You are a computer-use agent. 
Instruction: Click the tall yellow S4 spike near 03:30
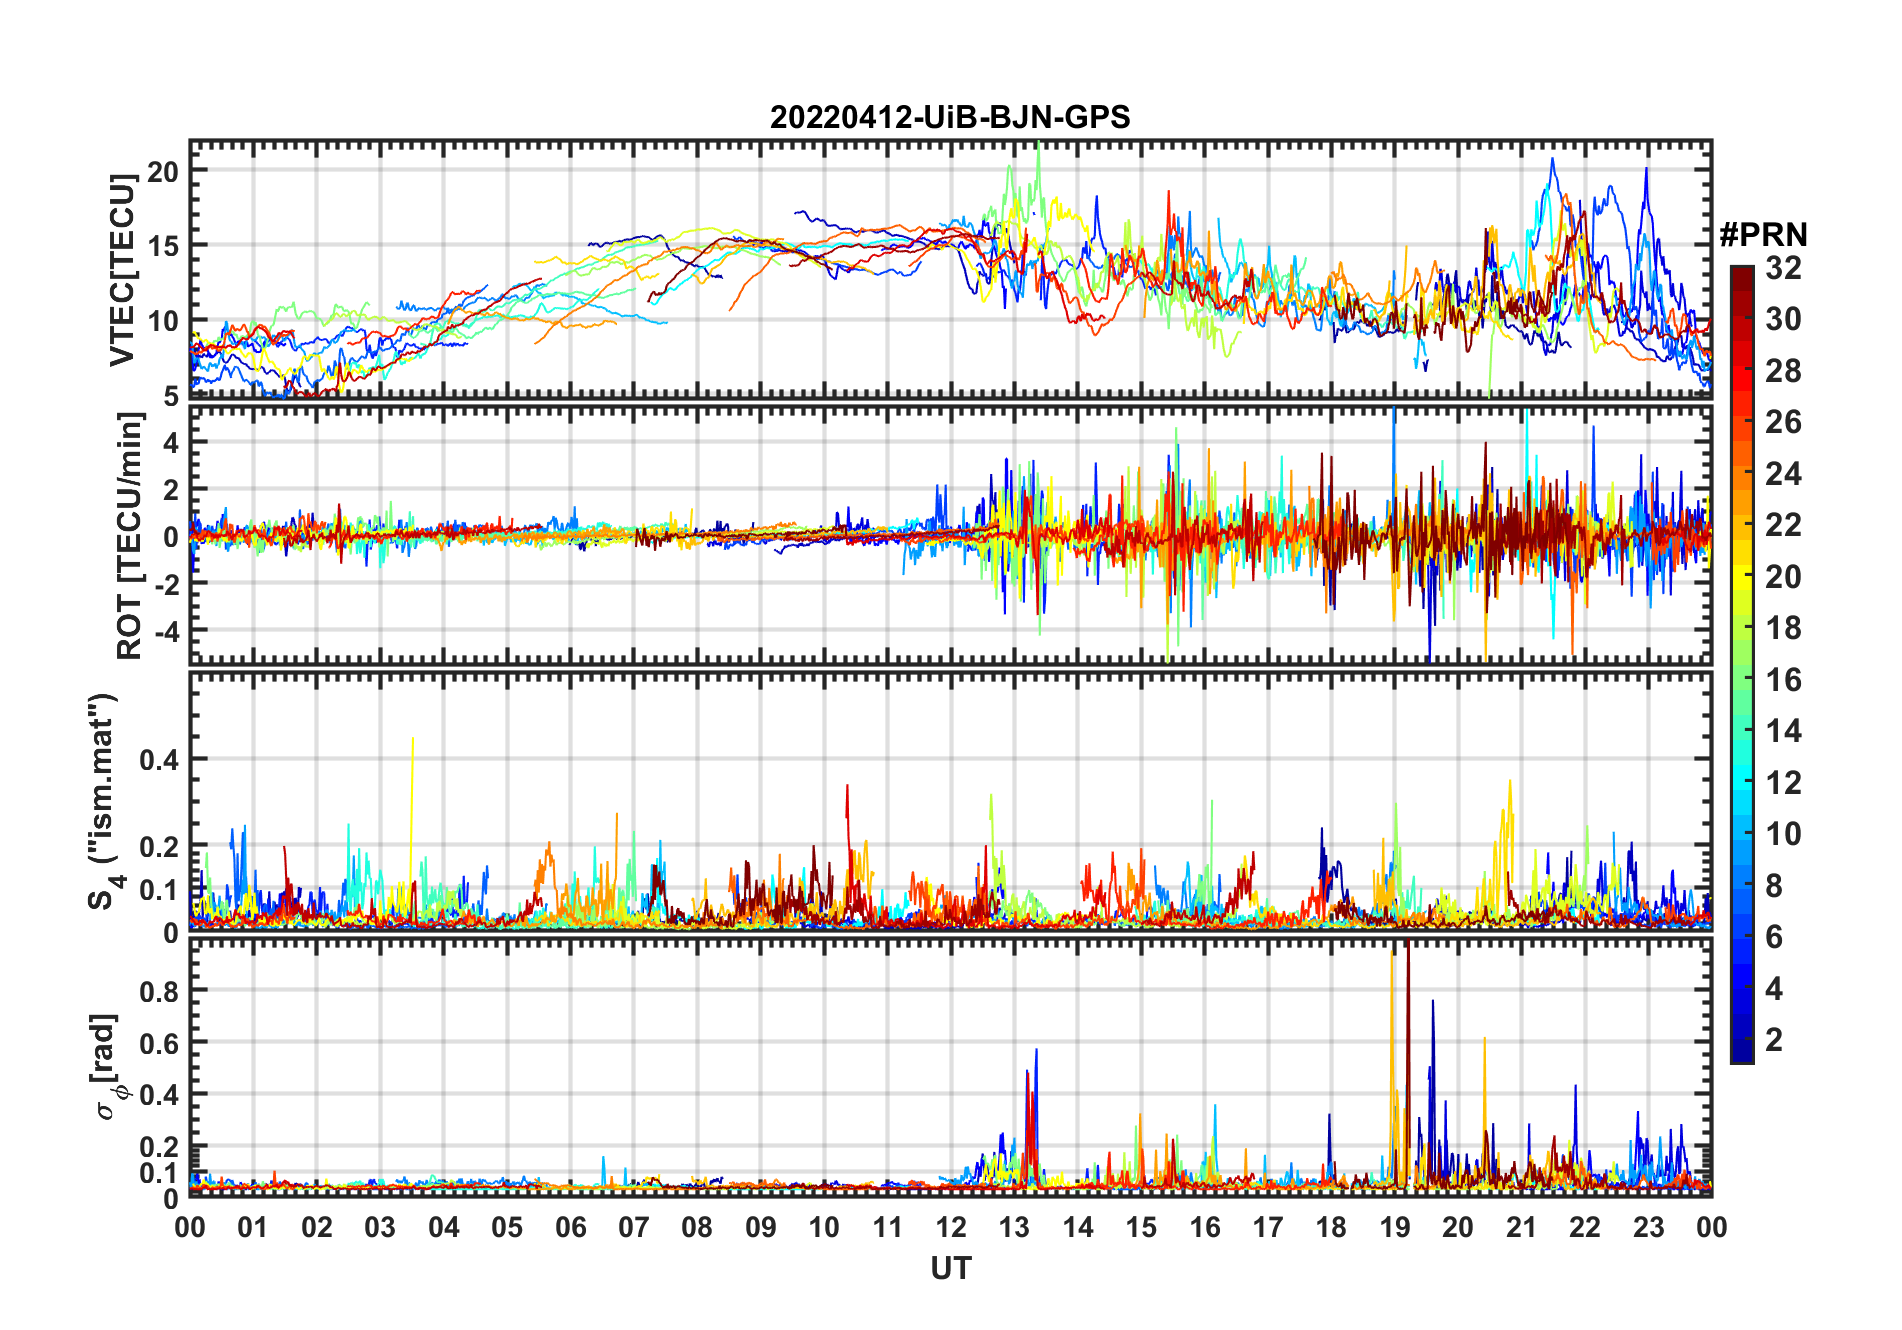pos(412,760)
